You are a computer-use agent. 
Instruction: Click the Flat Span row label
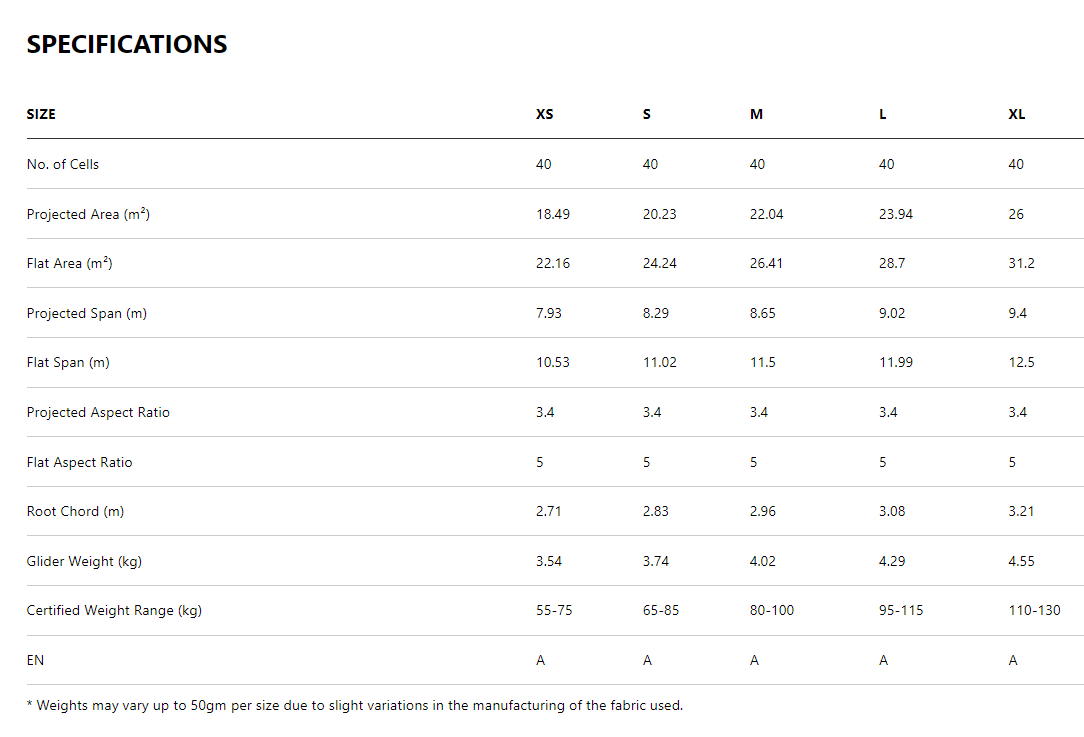click(x=68, y=362)
